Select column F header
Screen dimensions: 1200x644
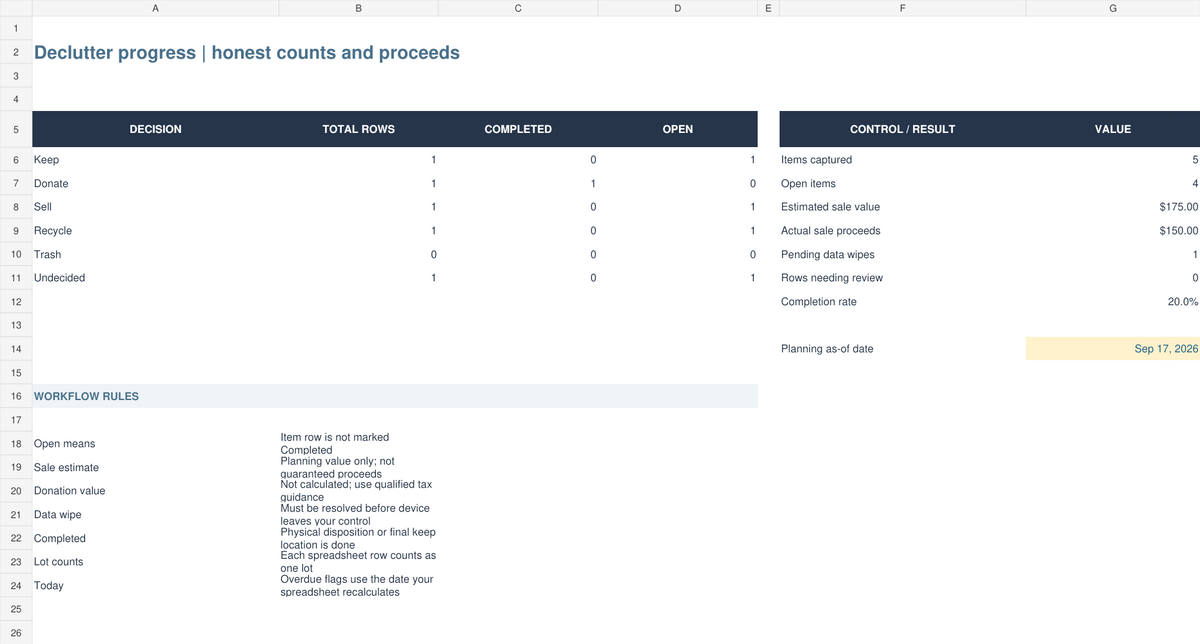[902, 8]
